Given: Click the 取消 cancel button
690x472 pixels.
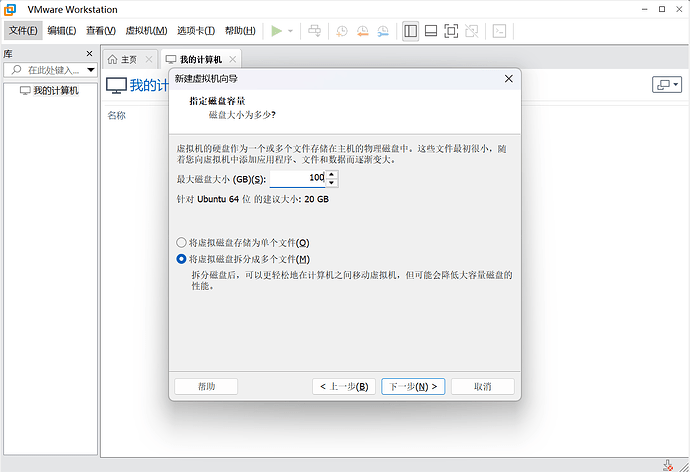Looking at the screenshot, I should point(483,386).
